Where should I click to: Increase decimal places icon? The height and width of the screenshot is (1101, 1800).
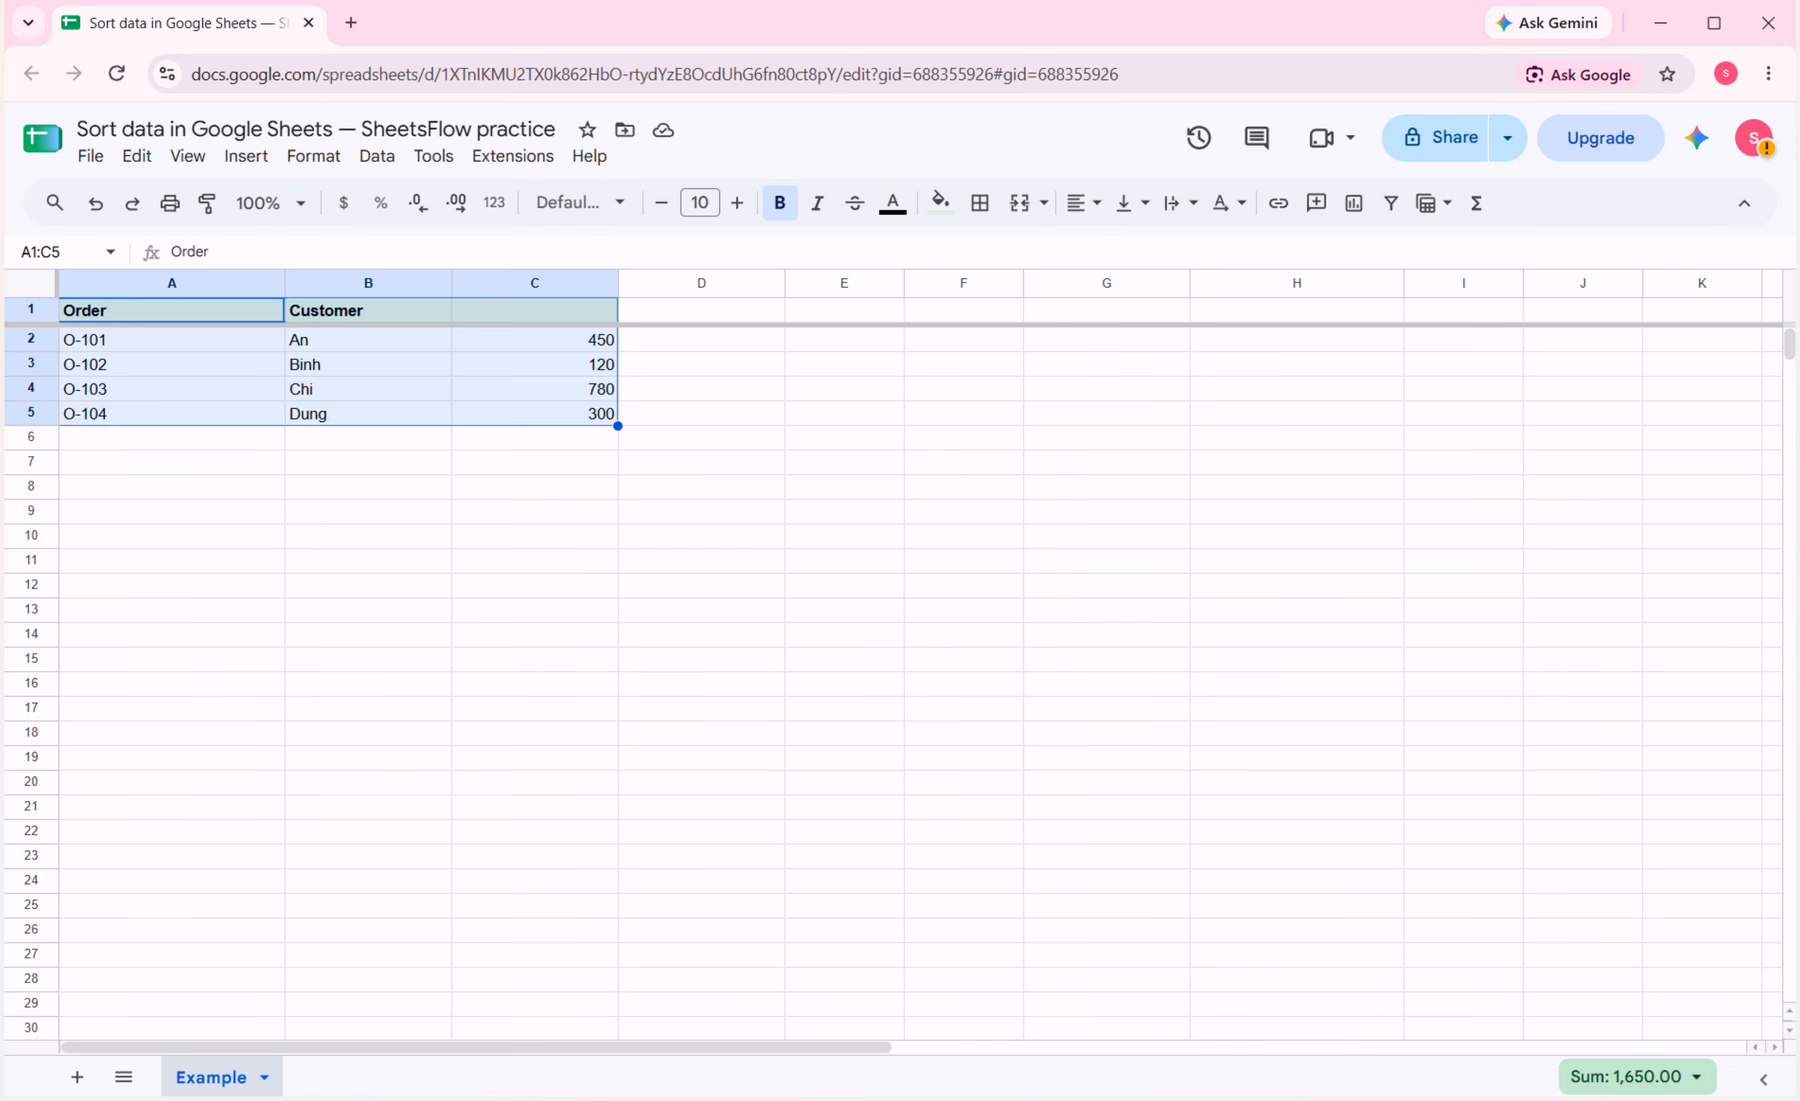click(456, 203)
